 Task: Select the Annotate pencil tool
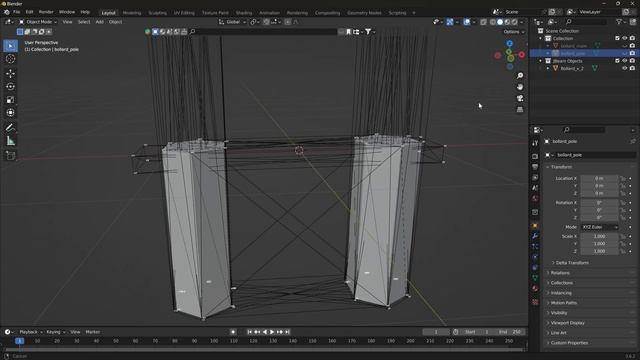click(x=11, y=128)
